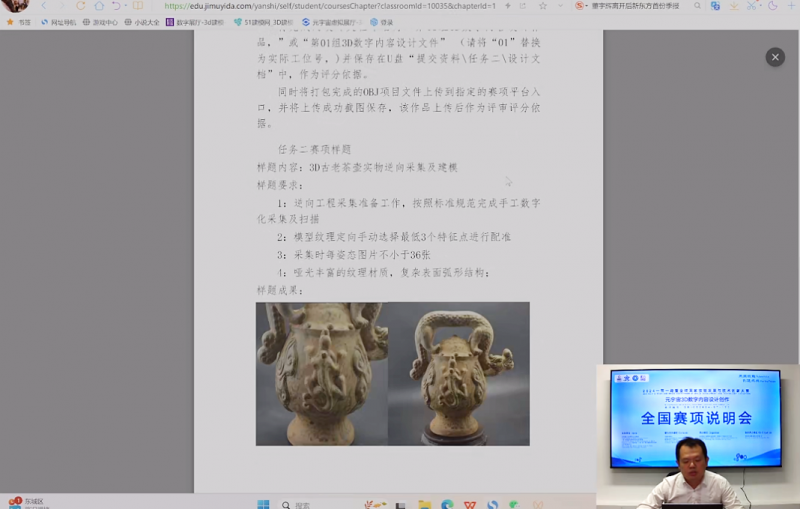Click the undo close-tab arrow icon
This screenshot has width=800, height=509.
[x=117, y=6]
